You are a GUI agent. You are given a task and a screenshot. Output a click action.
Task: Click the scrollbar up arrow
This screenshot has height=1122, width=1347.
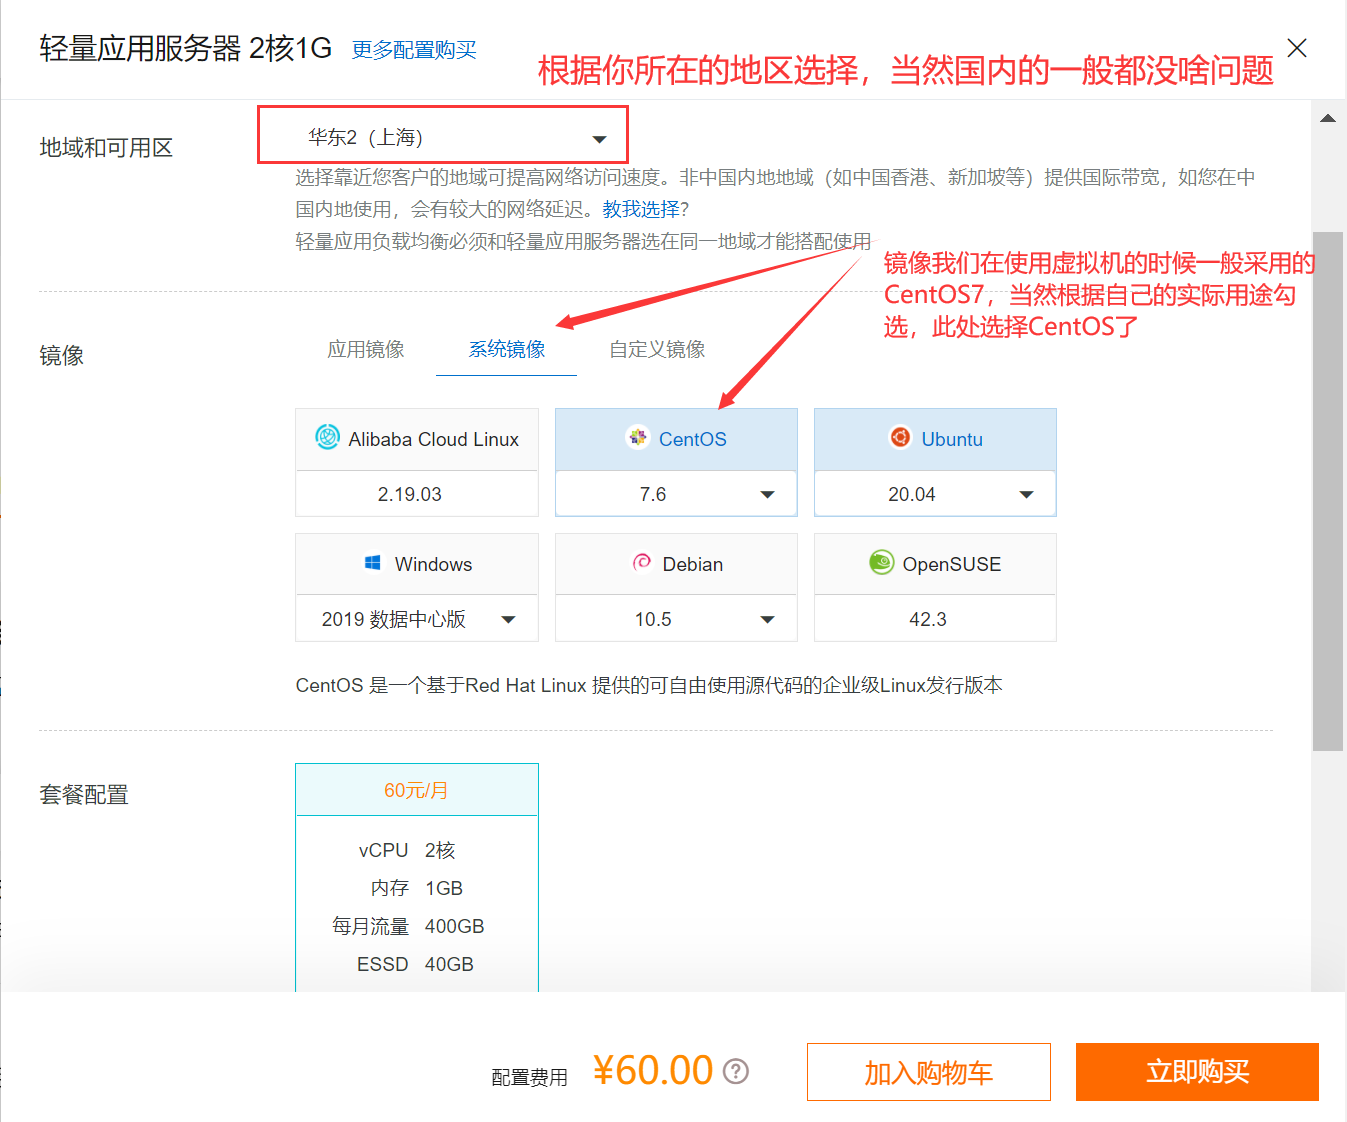tap(1328, 118)
